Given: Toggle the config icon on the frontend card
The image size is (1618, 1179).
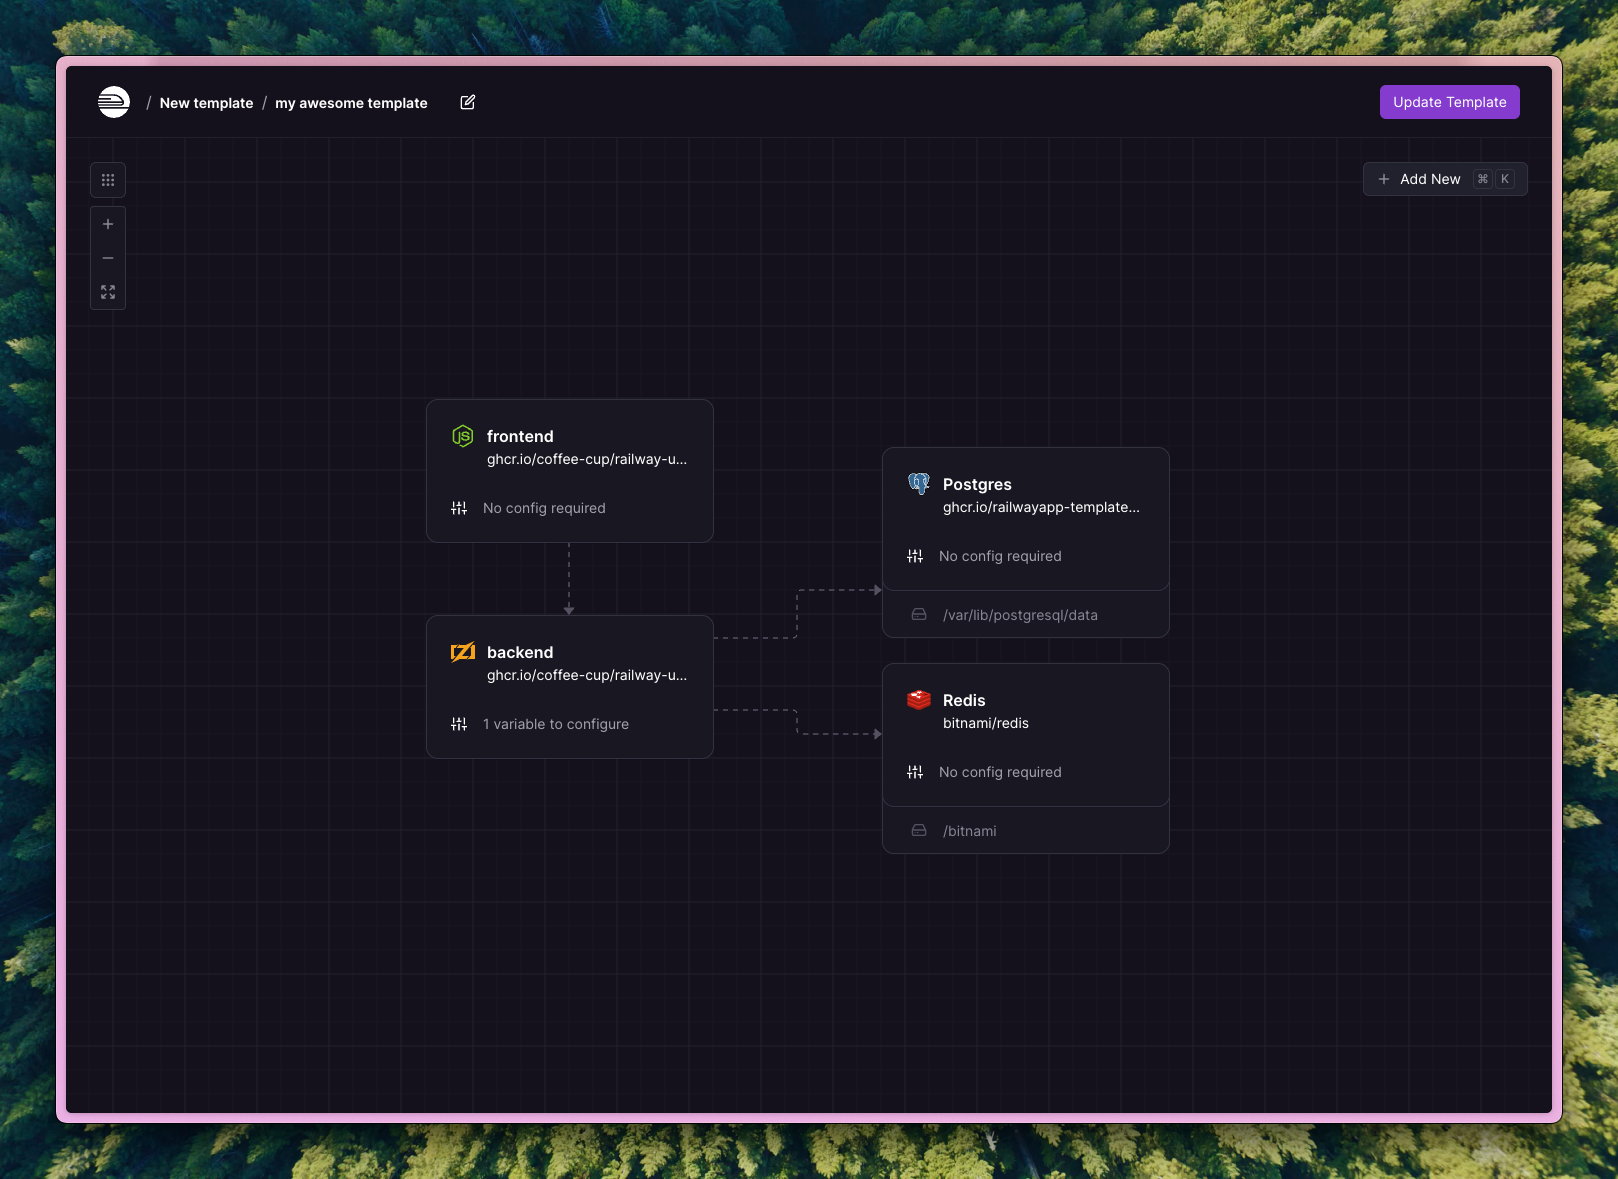Looking at the screenshot, I should click(460, 507).
